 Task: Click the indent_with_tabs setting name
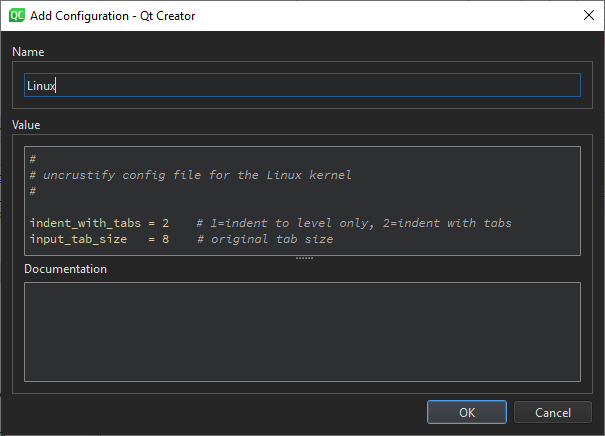pos(83,222)
